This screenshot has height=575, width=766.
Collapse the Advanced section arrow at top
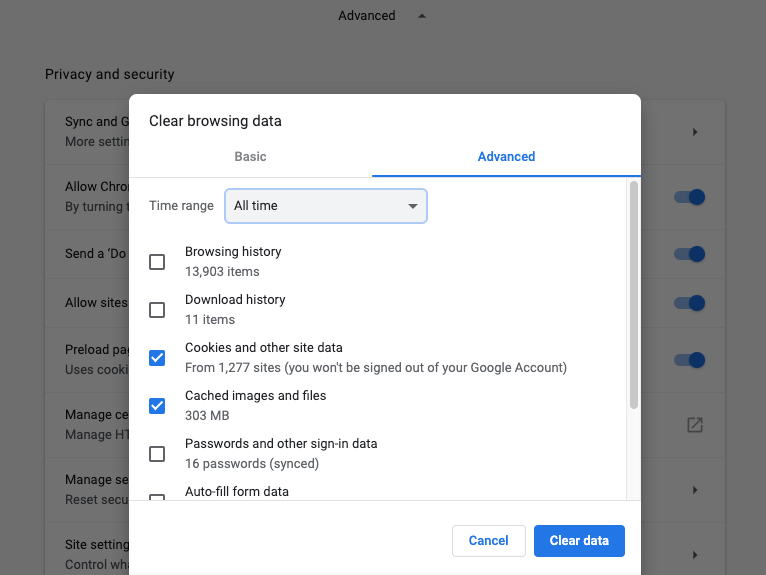421,16
